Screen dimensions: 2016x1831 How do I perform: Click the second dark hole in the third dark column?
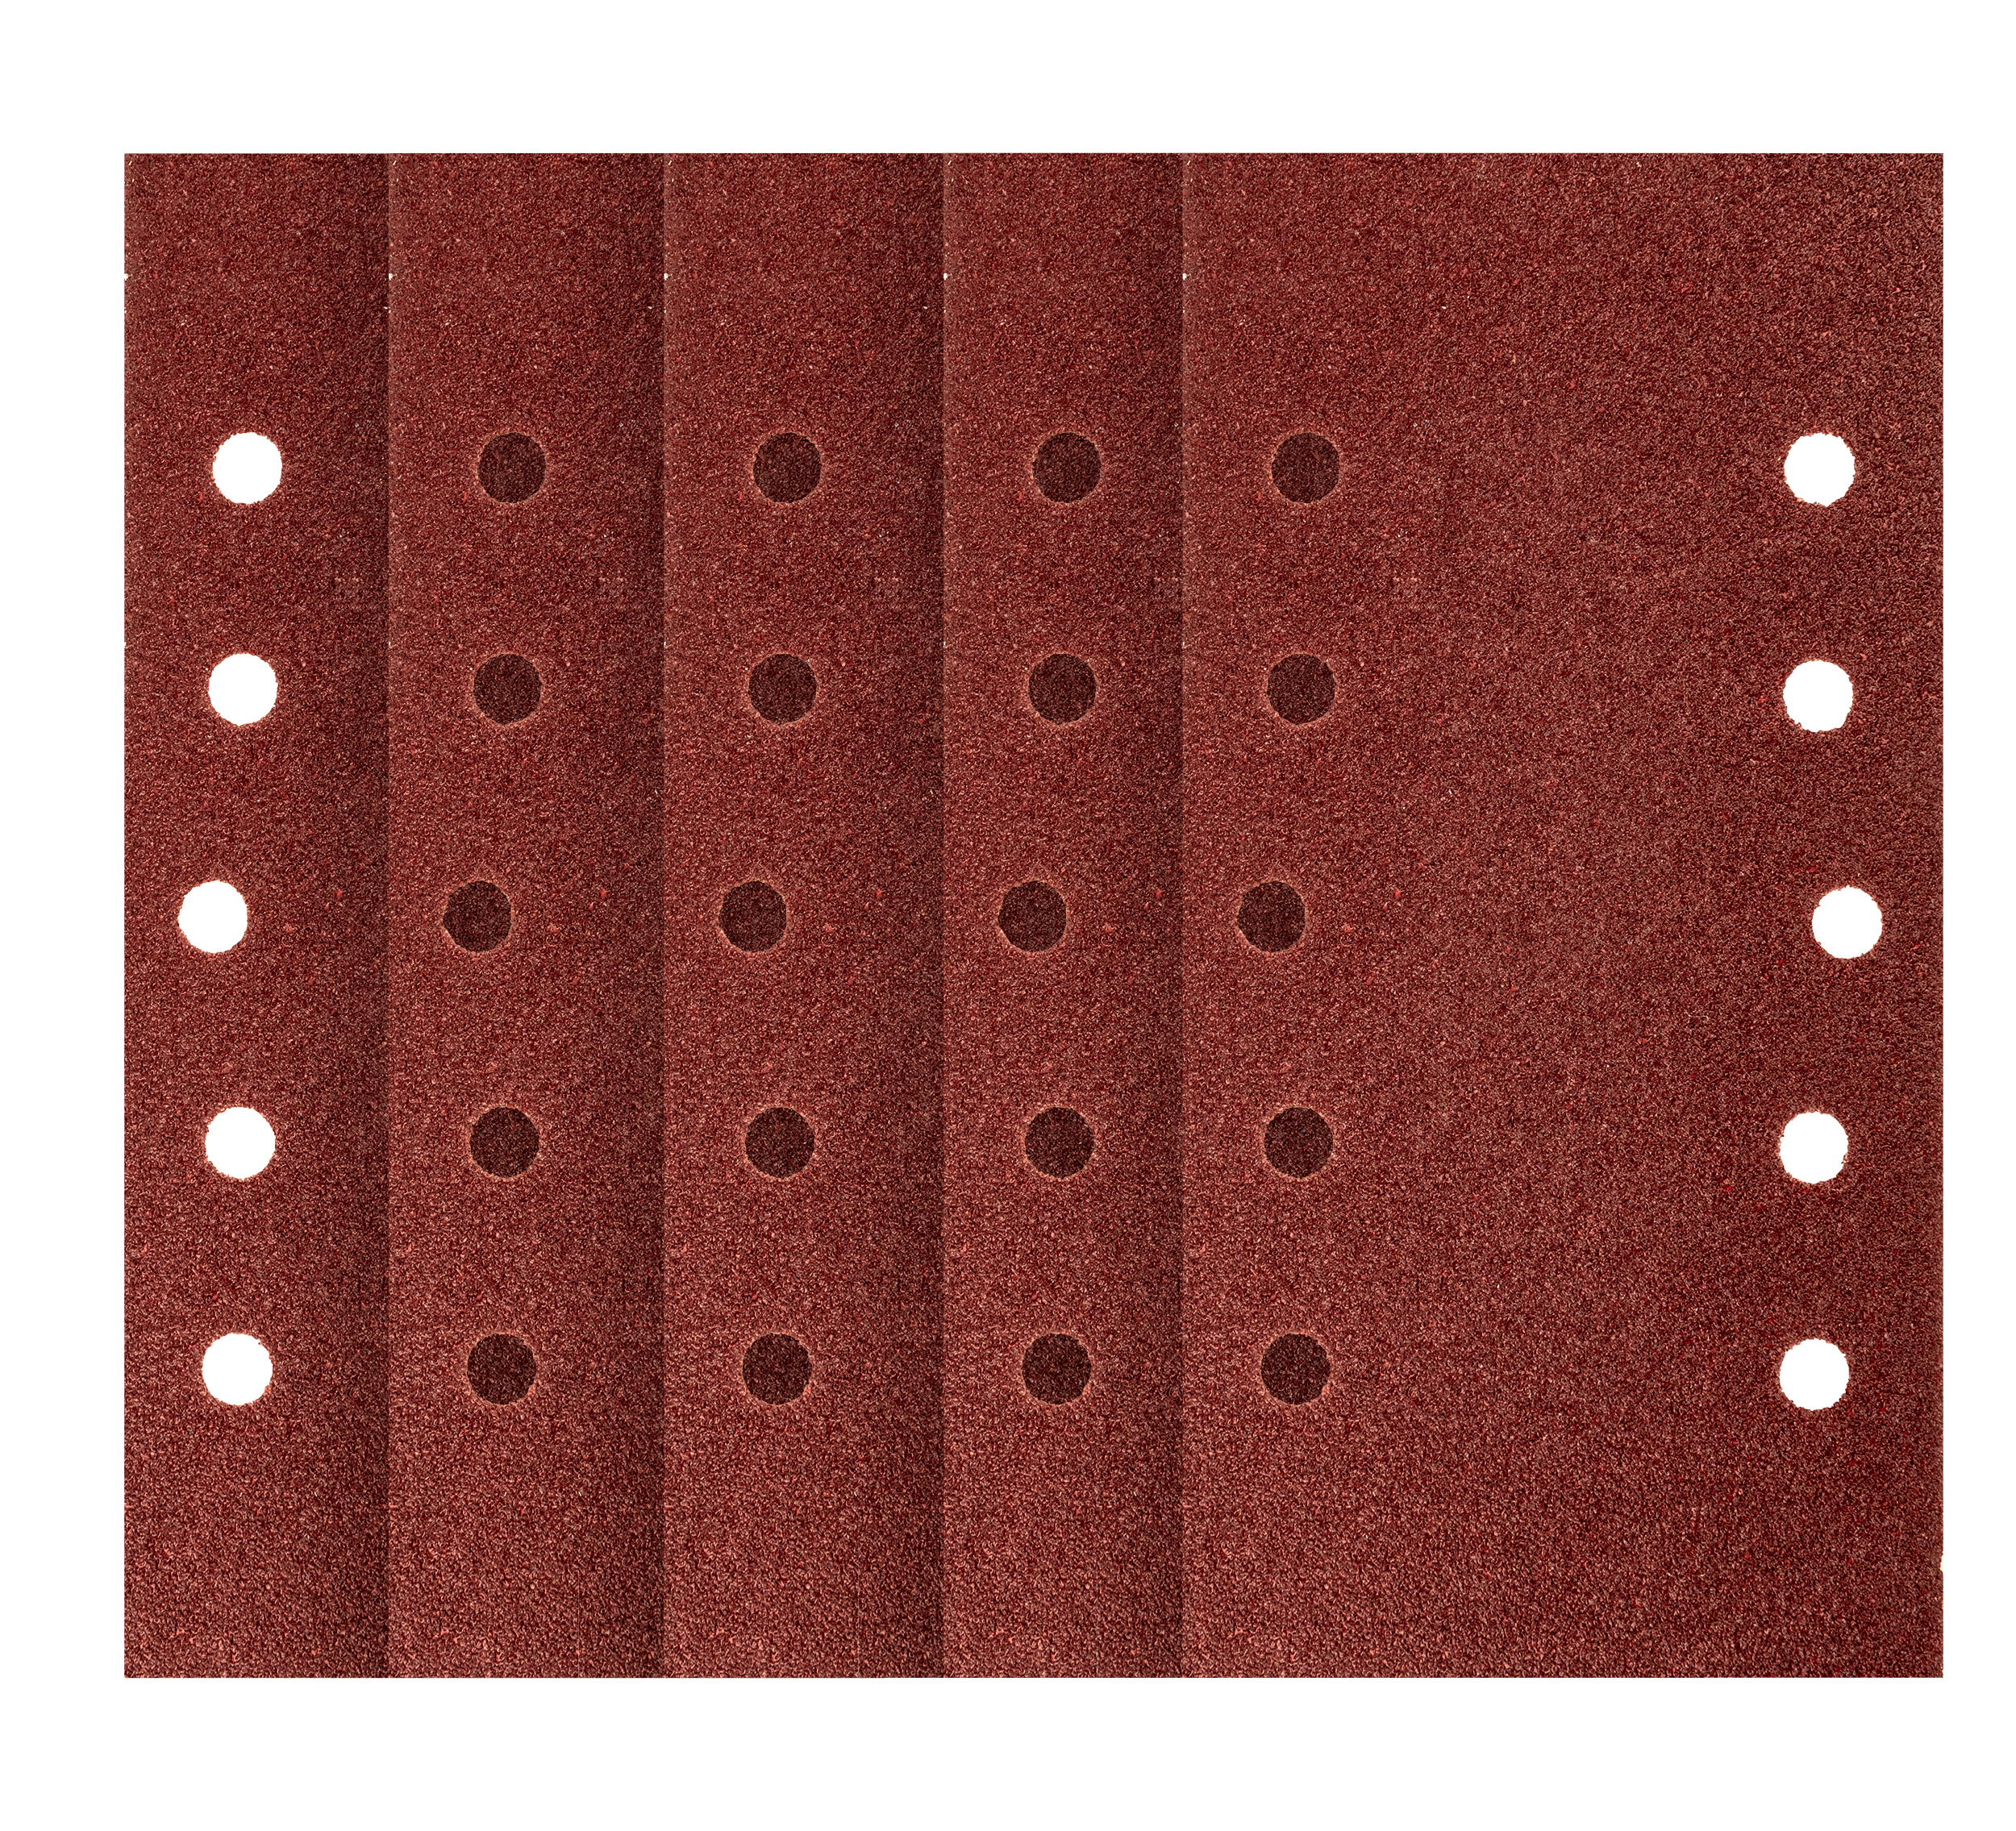click(x=1062, y=689)
